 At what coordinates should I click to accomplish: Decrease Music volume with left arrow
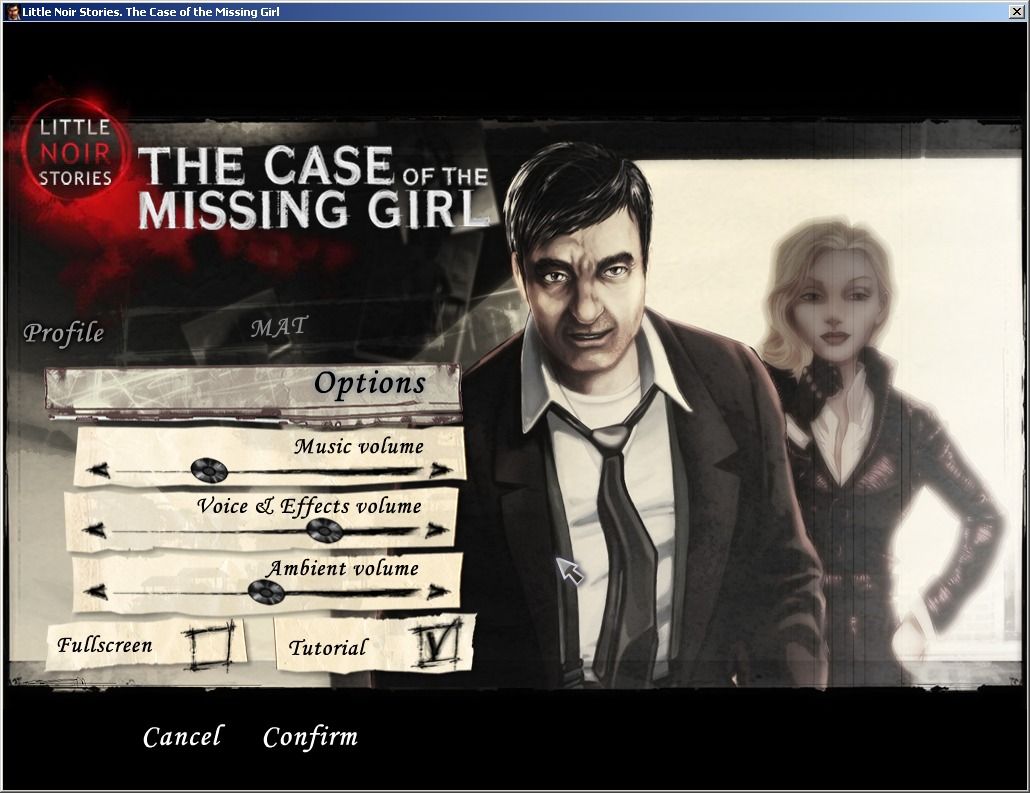[x=97, y=470]
